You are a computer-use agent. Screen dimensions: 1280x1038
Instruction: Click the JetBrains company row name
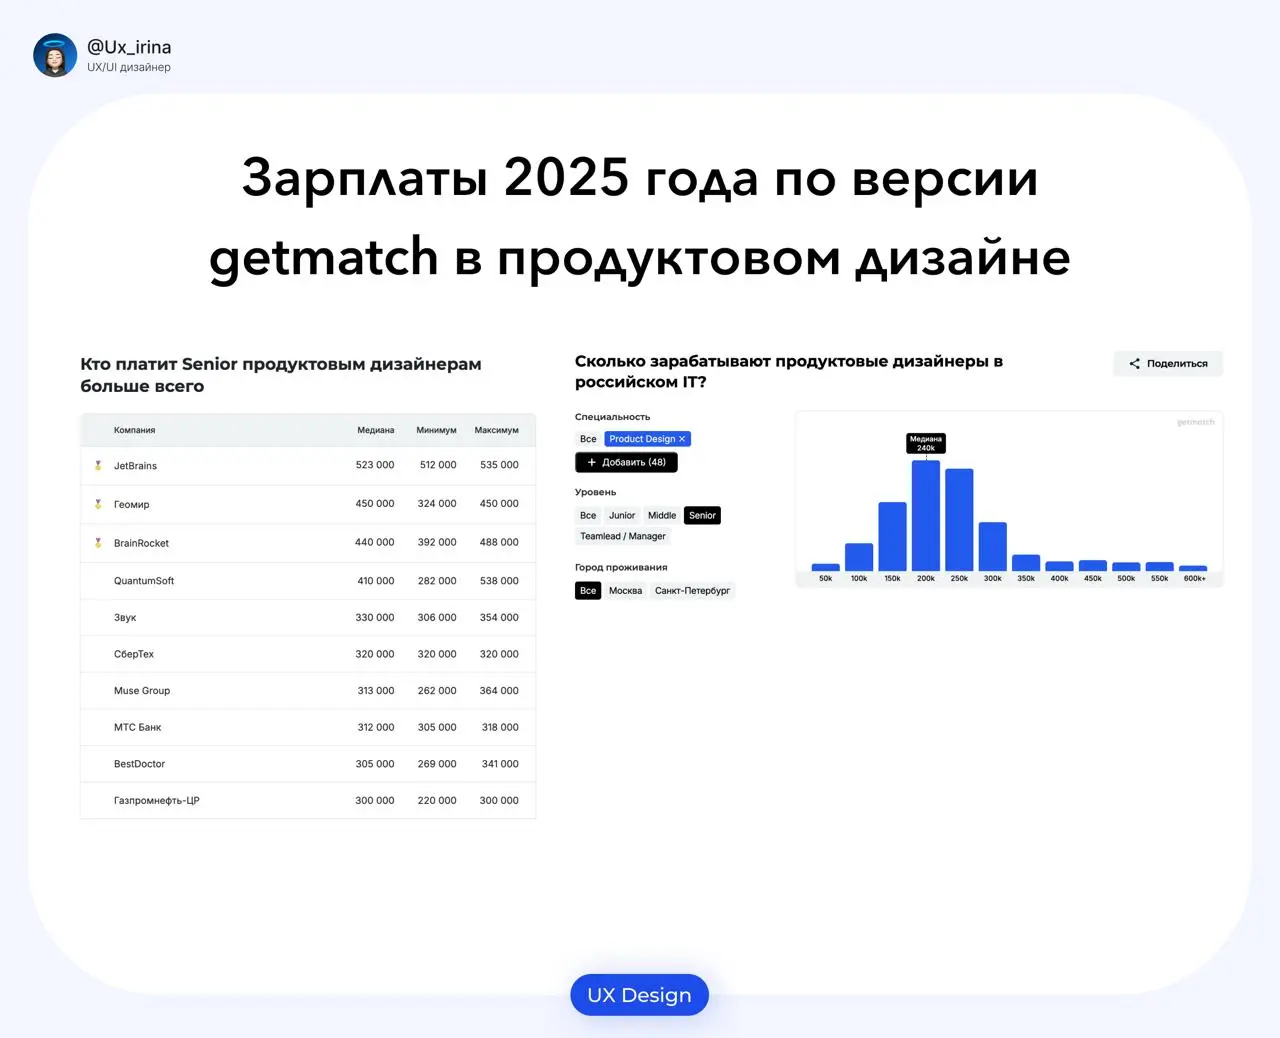coord(135,466)
